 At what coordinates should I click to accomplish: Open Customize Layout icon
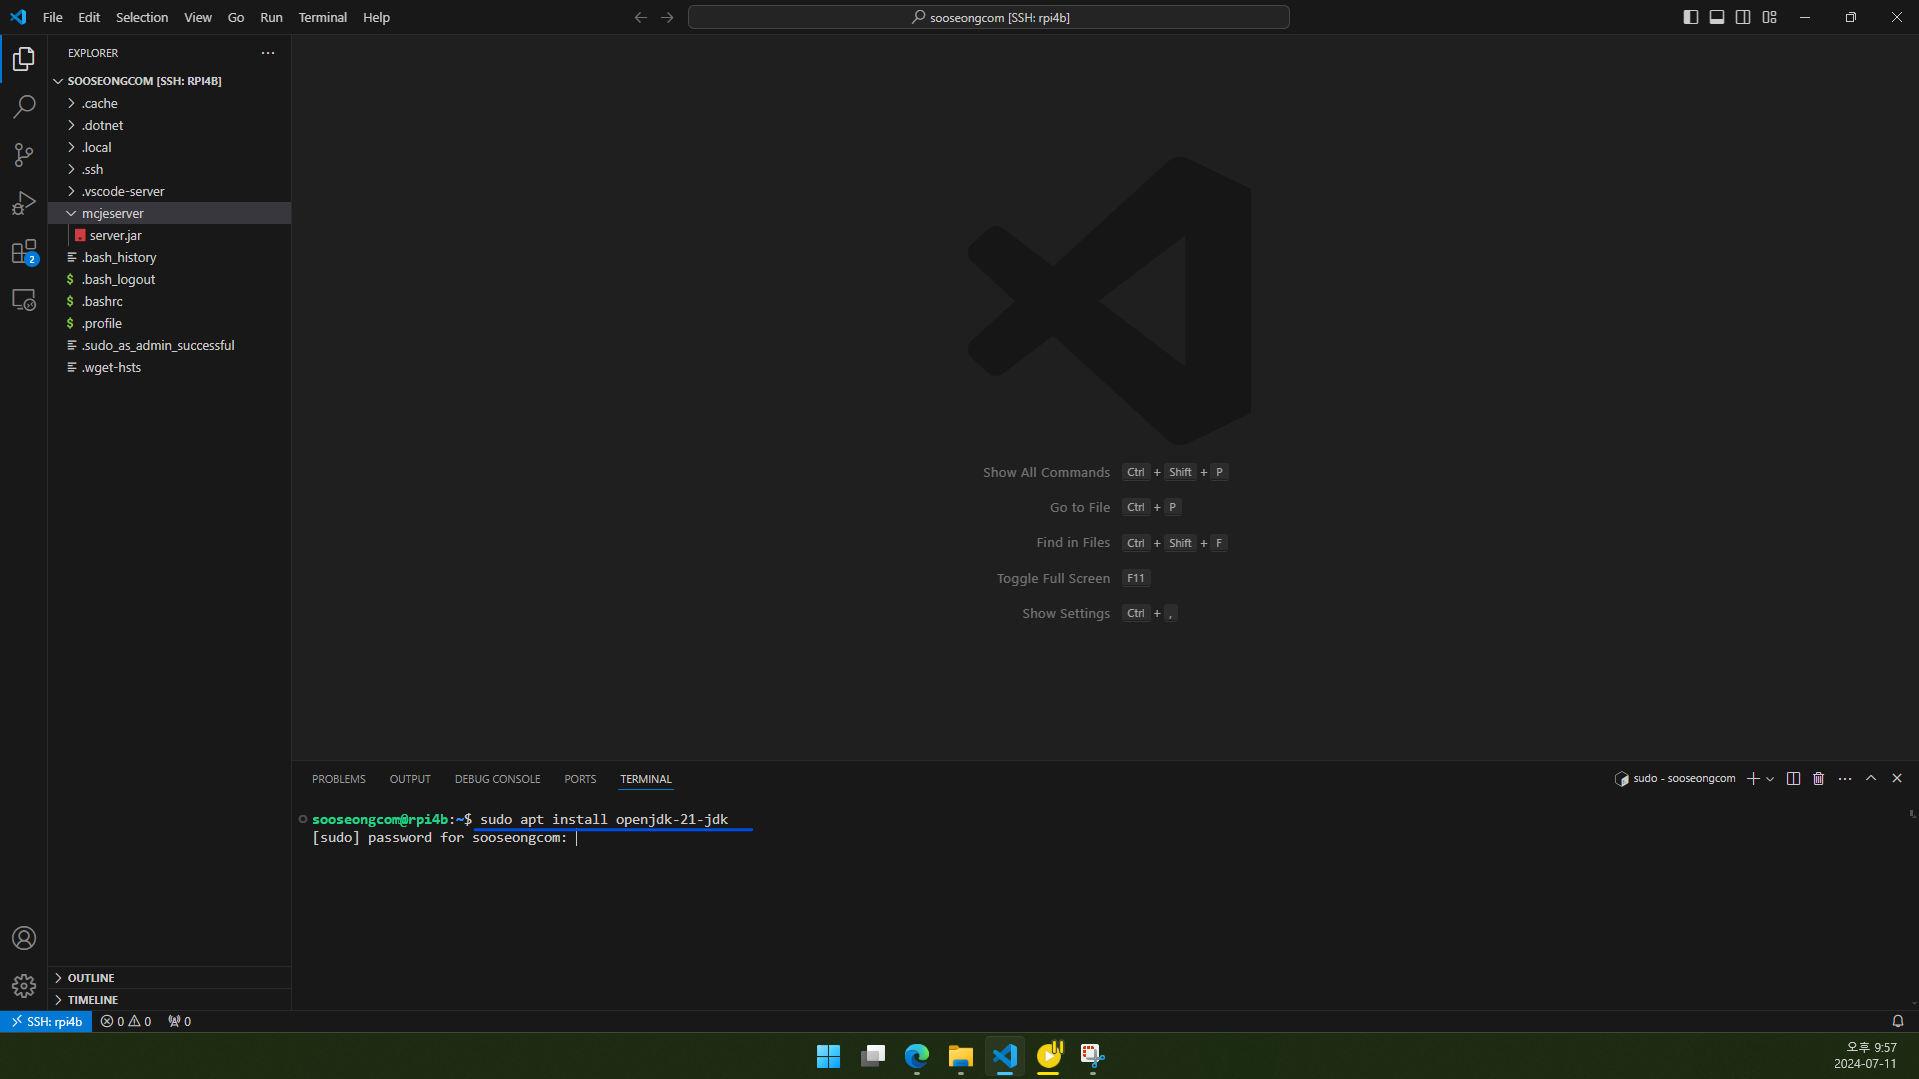(1770, 17)
